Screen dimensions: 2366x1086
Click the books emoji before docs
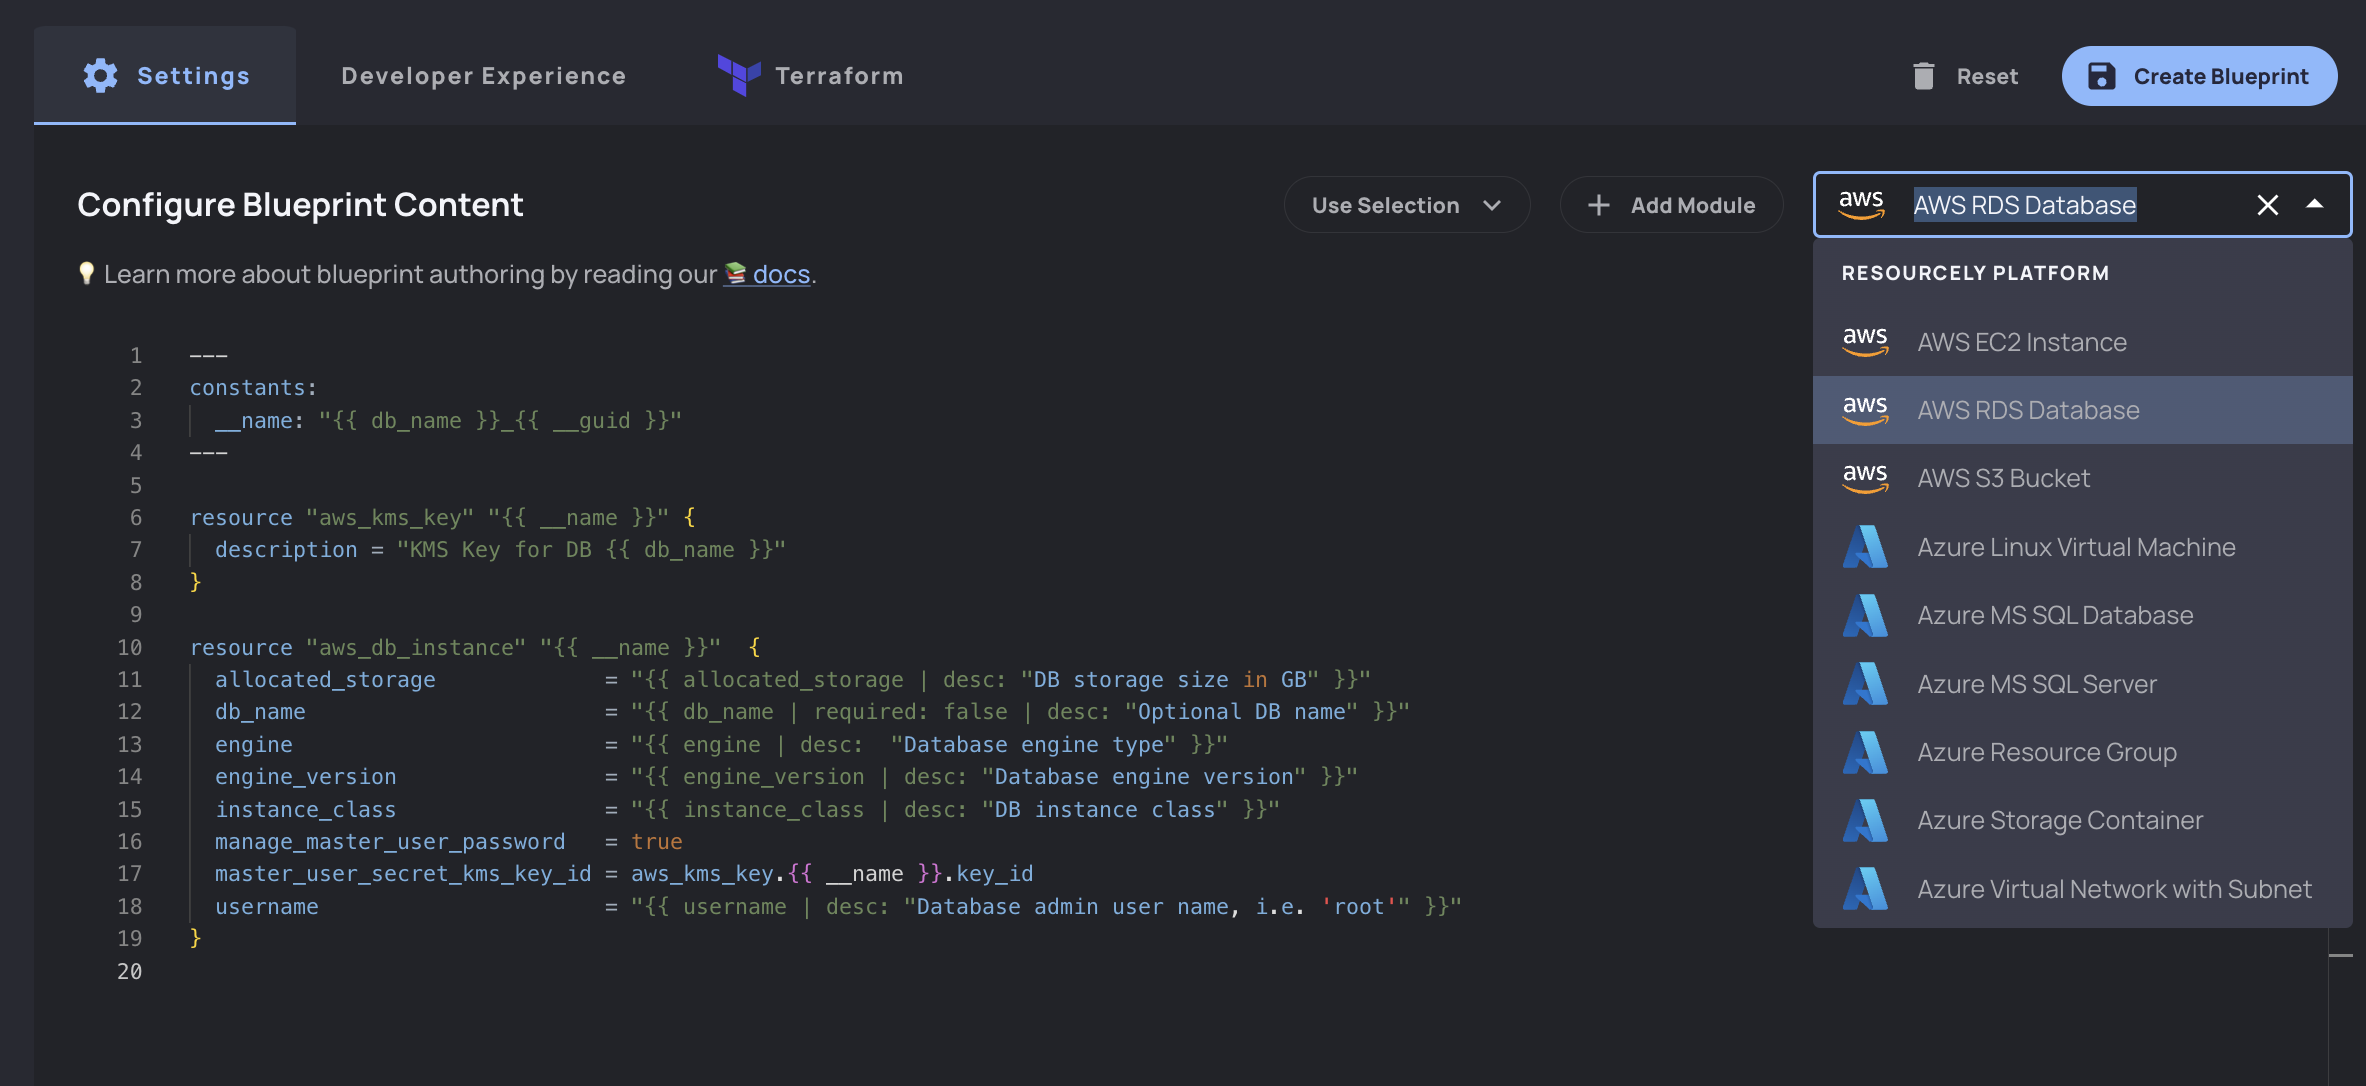736,273
